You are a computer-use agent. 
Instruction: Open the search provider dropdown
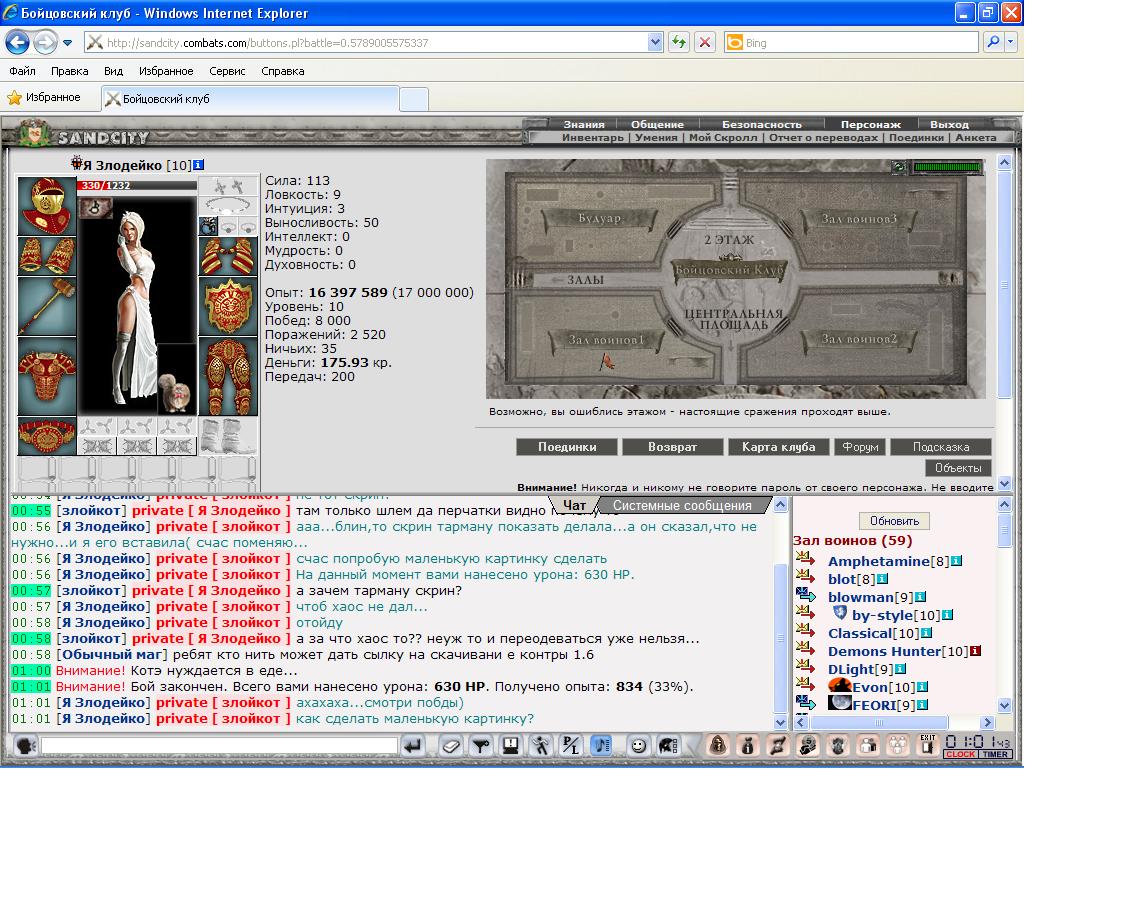point(1010,42)
